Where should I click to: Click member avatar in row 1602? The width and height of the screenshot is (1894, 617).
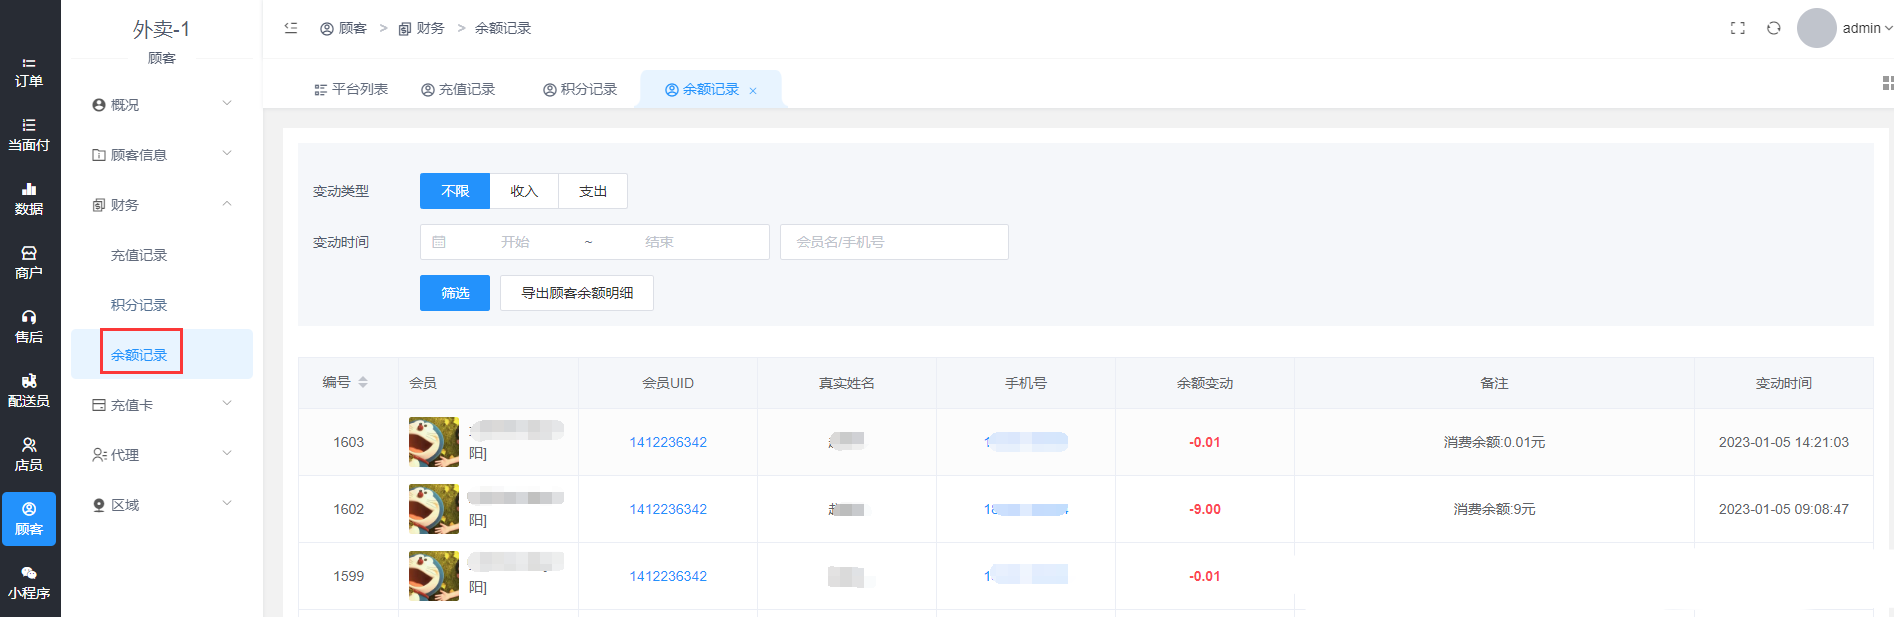pyautogui.click(x=434, y=509)
